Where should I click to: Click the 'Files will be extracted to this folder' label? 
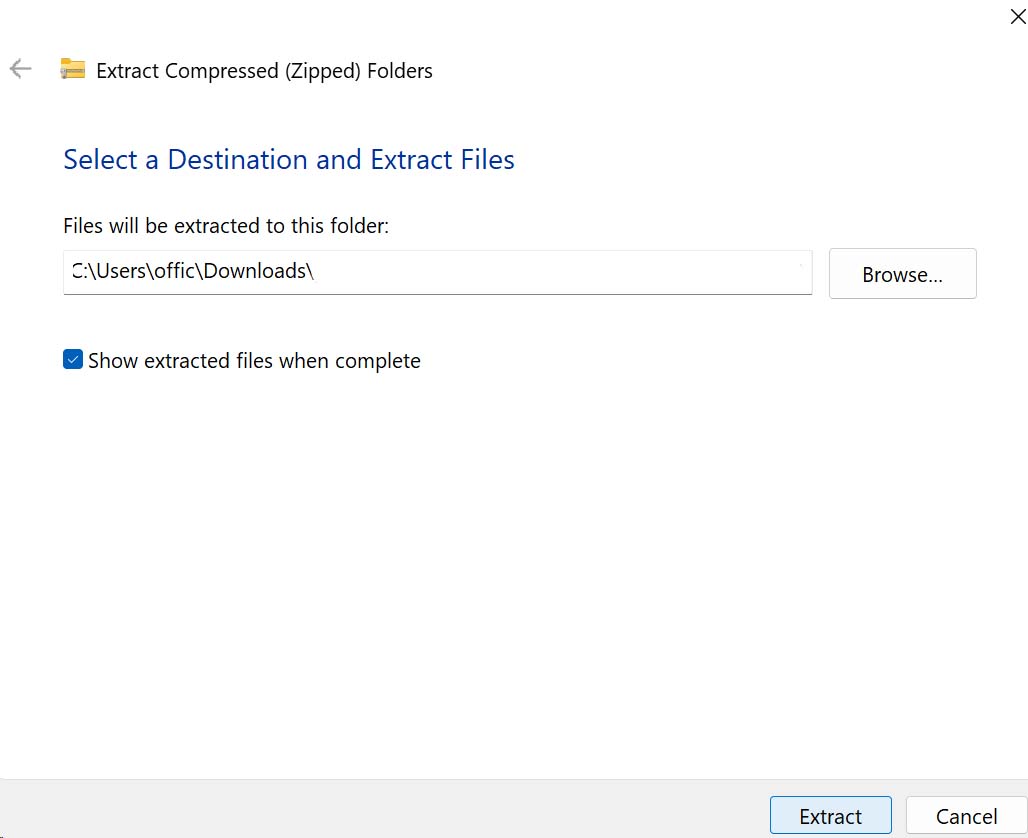[x=225, y=226]
